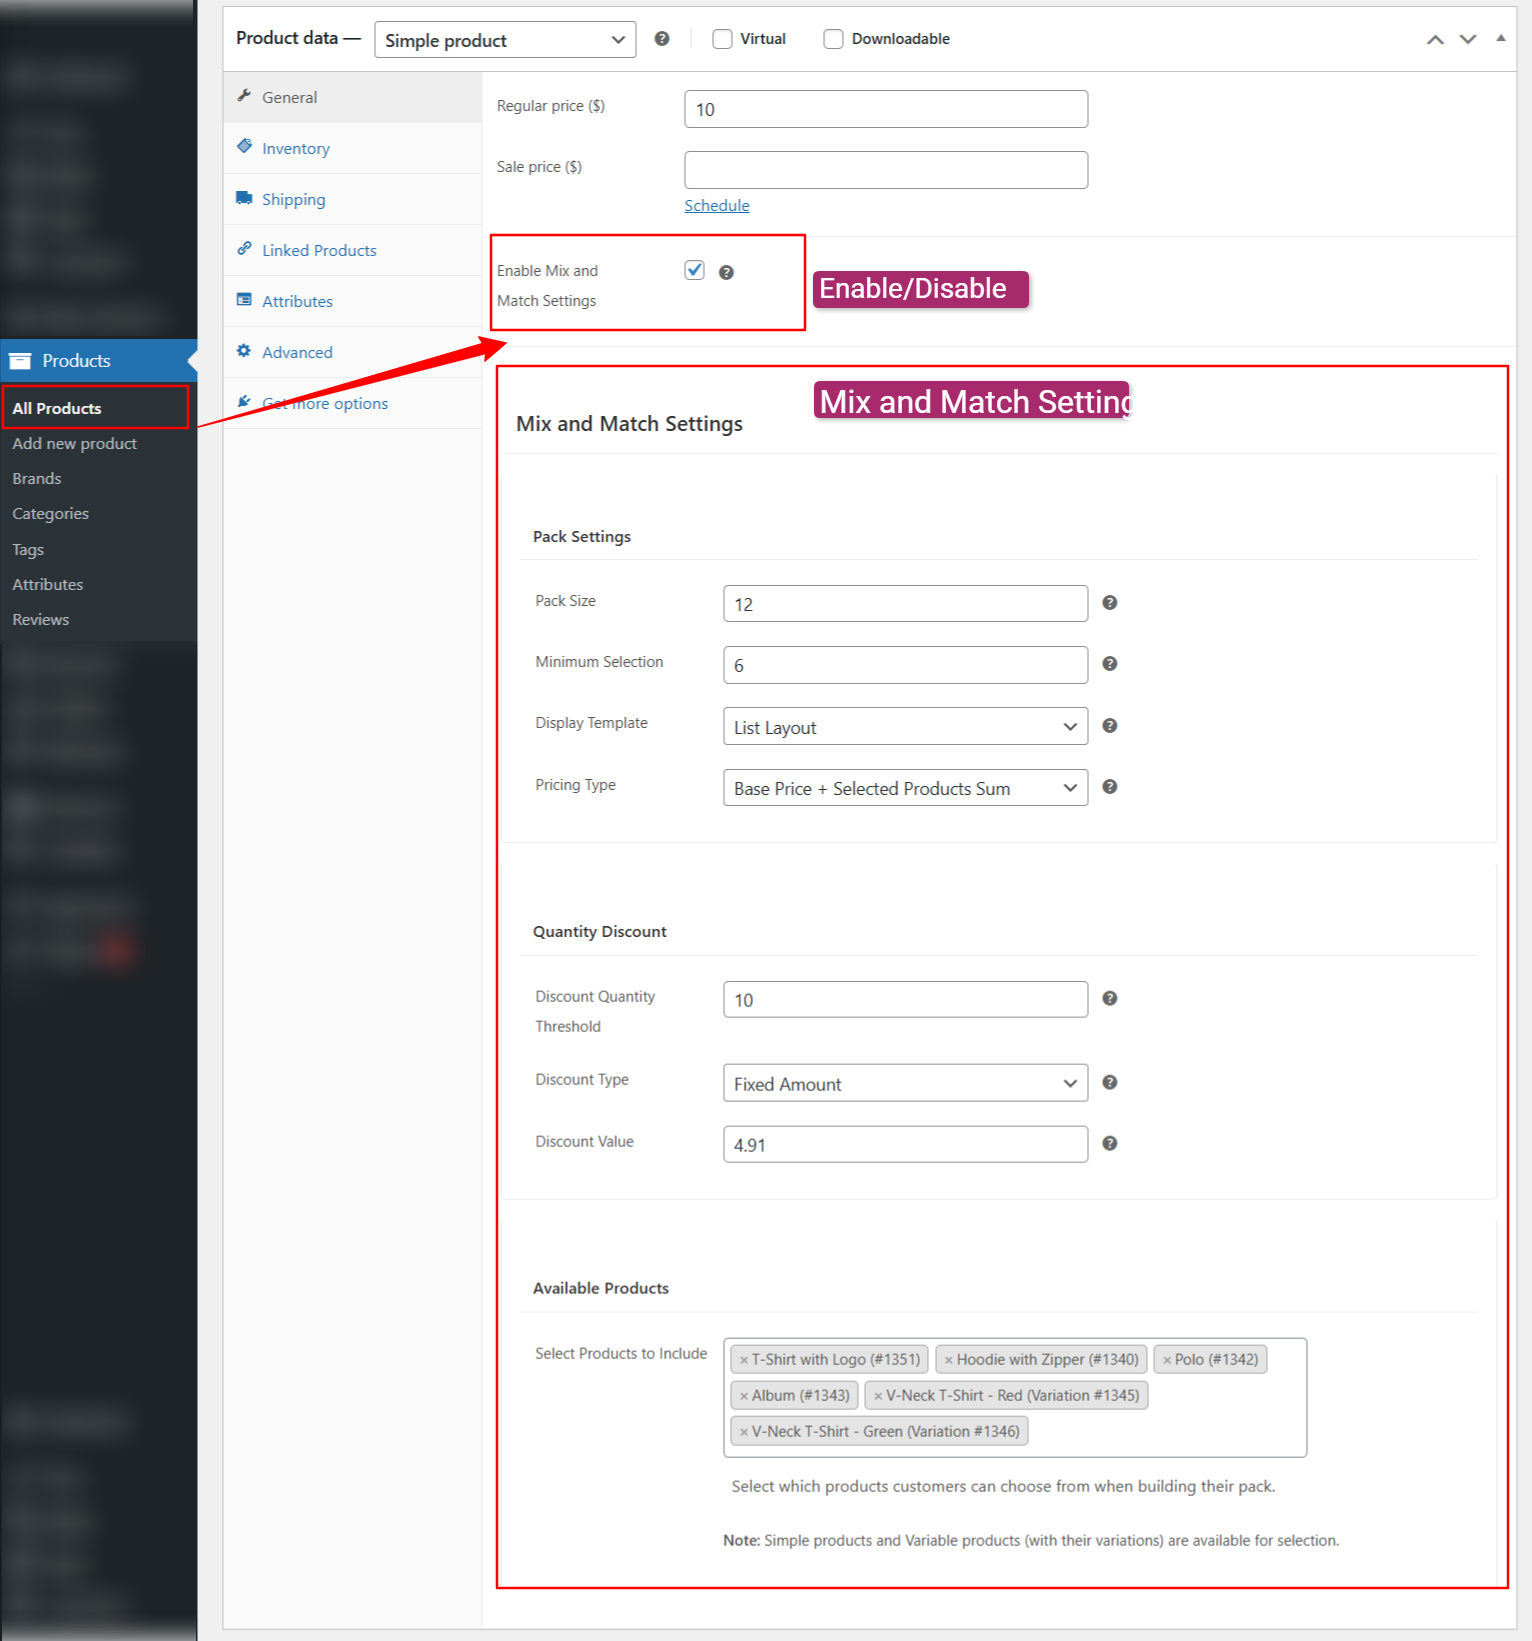The image size is (1532, 1641).
Task: Open Categories in sidebar
Action: (x=50, y=513)
